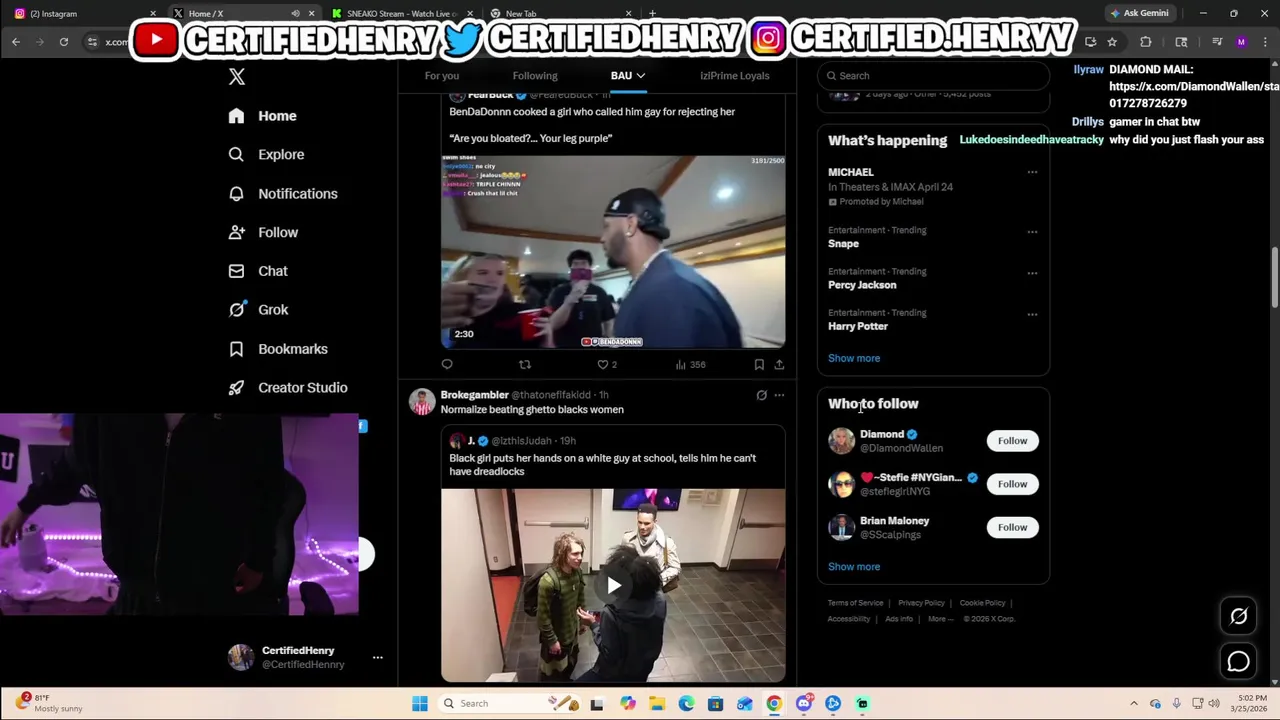Show hidden system tray icons
This screenshot has height=720, width=1280.
(1134, 704)
